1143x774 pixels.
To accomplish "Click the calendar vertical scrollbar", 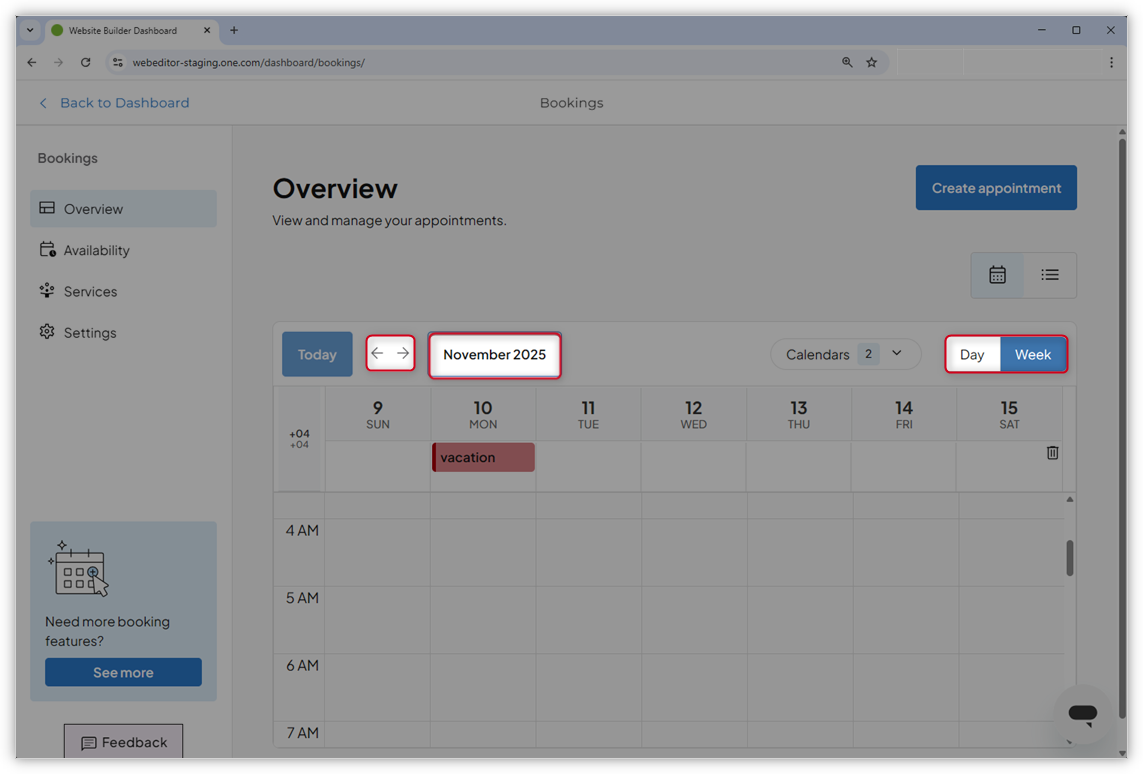I will [1068, 560].
